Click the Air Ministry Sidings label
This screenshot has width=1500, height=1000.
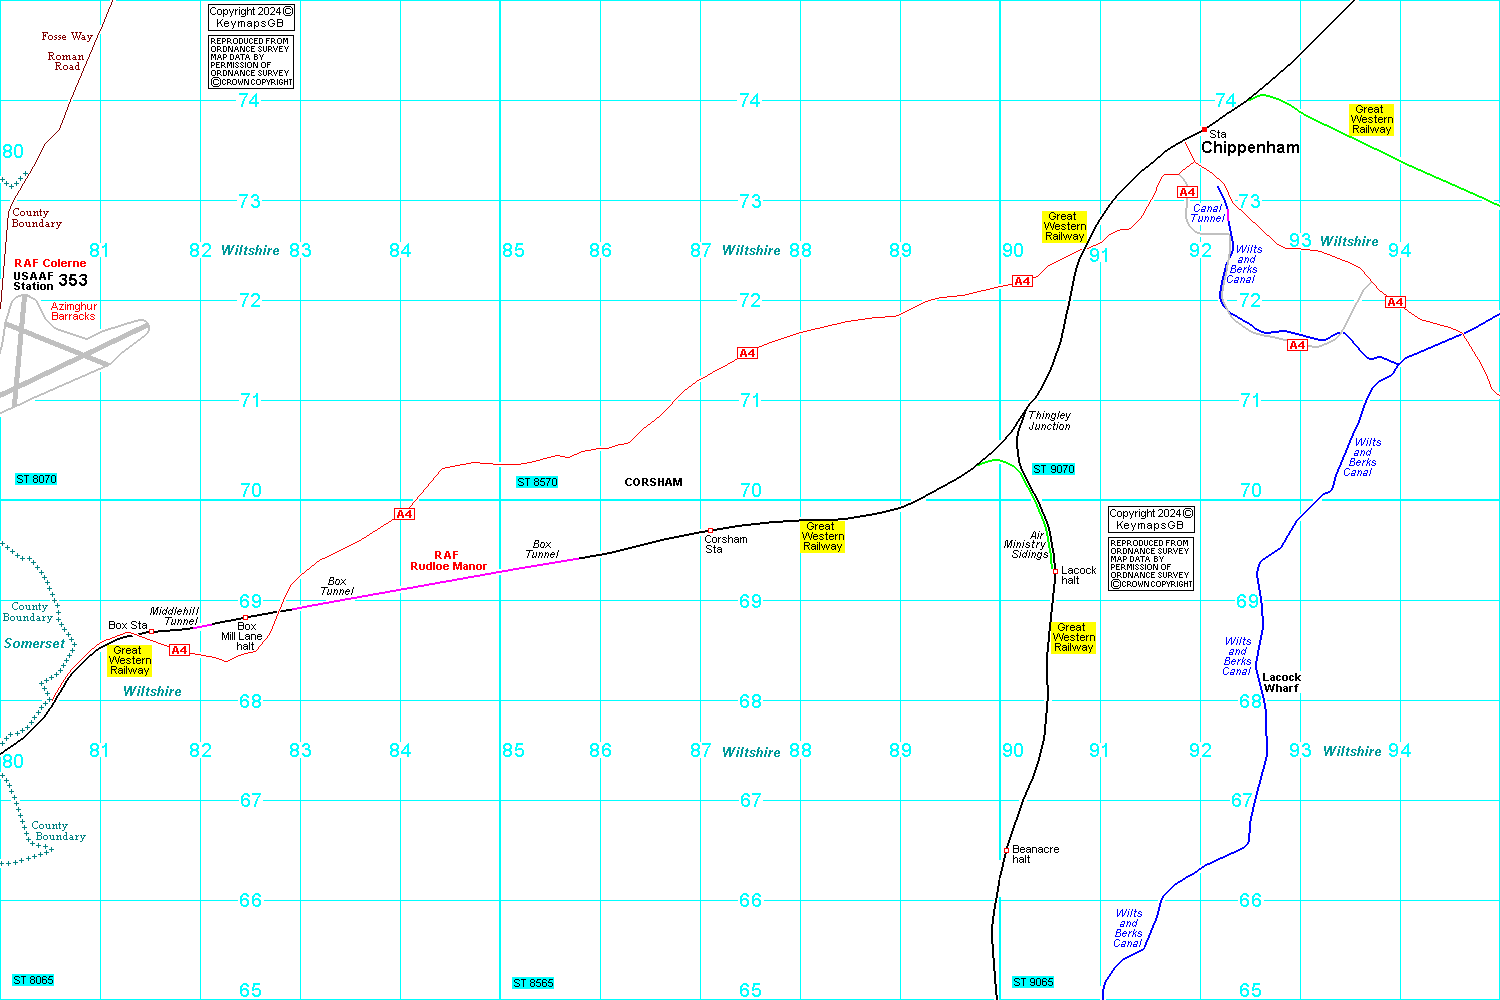[1026, 545]
